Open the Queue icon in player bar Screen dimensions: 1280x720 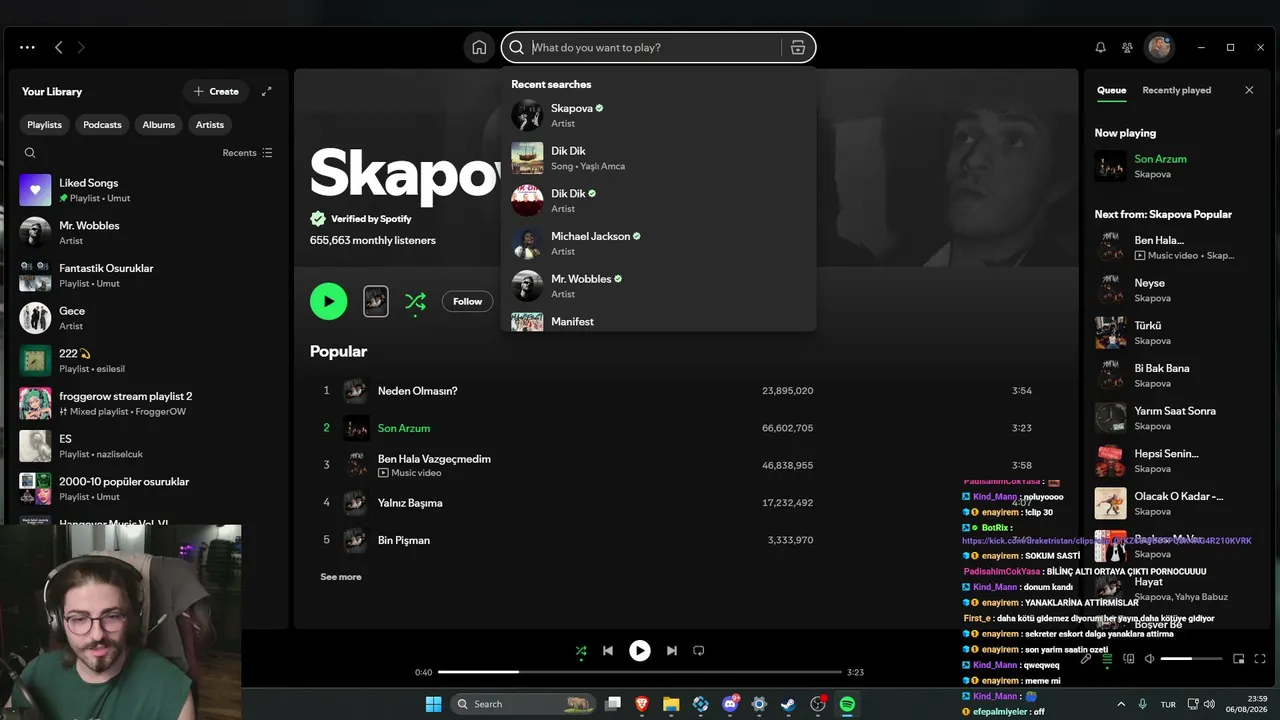pyautogui.click(x=1107, y=659)
